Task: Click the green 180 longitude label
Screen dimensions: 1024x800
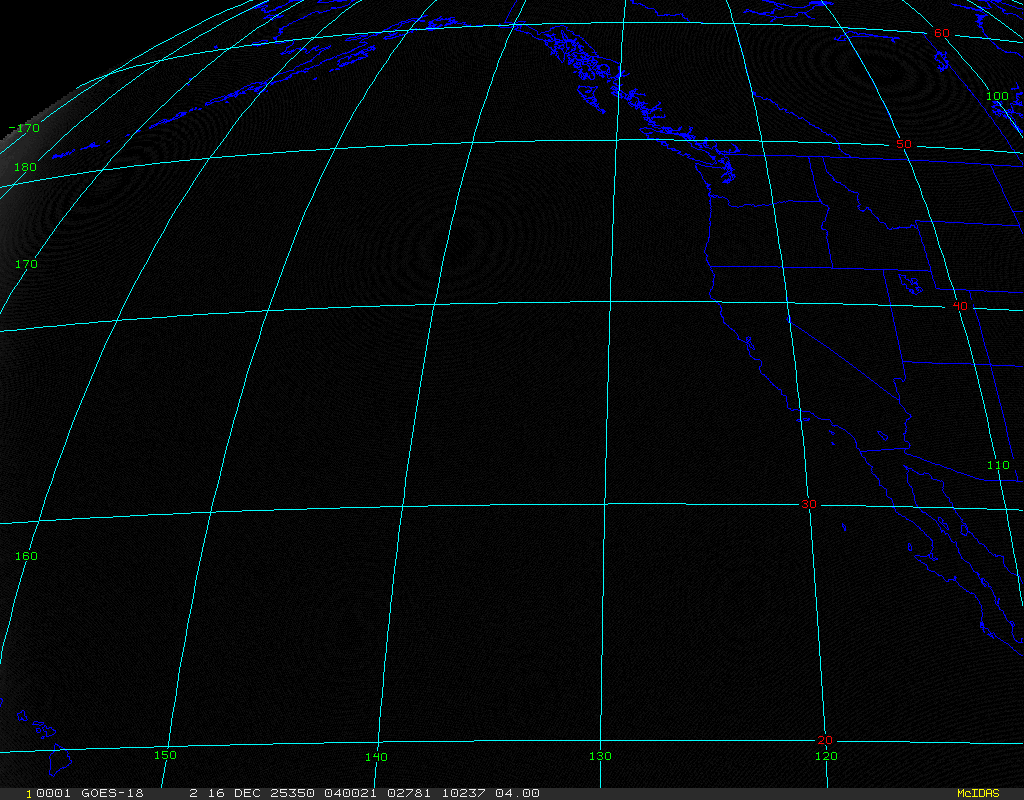Action: coord(25,167)
